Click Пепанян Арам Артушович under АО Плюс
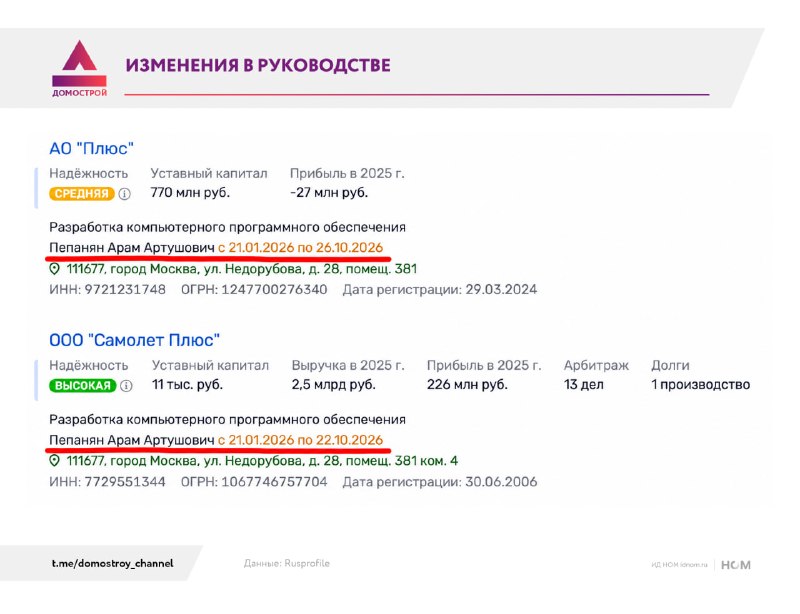The image size is (800, 614). pos(132,248)
